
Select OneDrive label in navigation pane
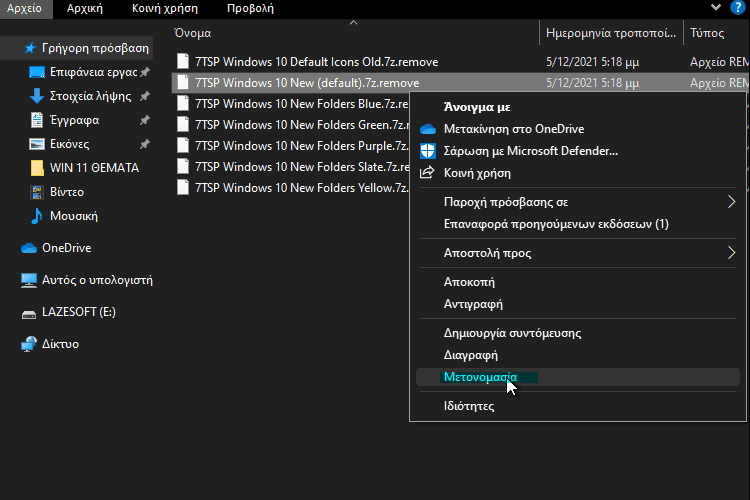tap(66, 248)
